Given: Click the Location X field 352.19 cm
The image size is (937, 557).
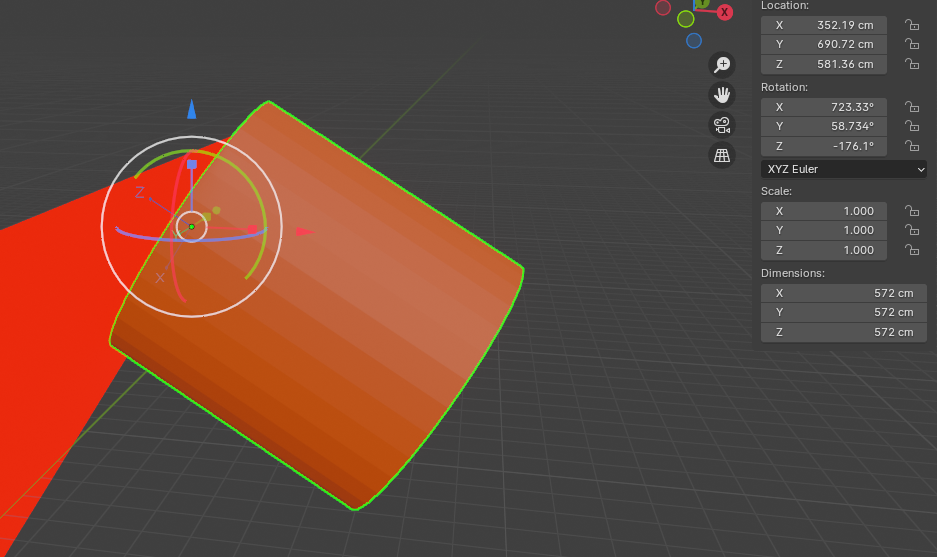Looking at the screenshot, I should [823, 25].
